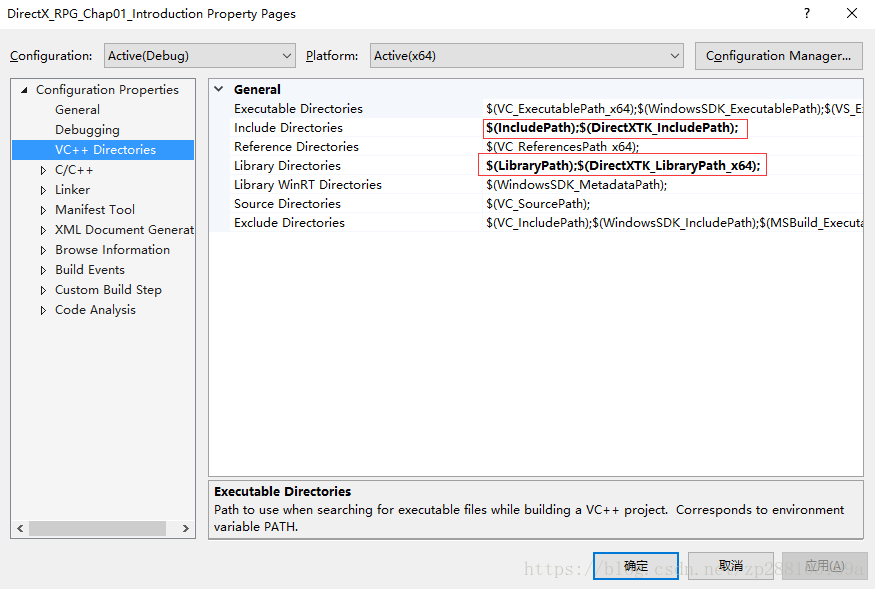Image resolution: width=875 pixels, height=589 pixels.
Task: Select the Reference Directories property name
Action: tap(296, 147)
